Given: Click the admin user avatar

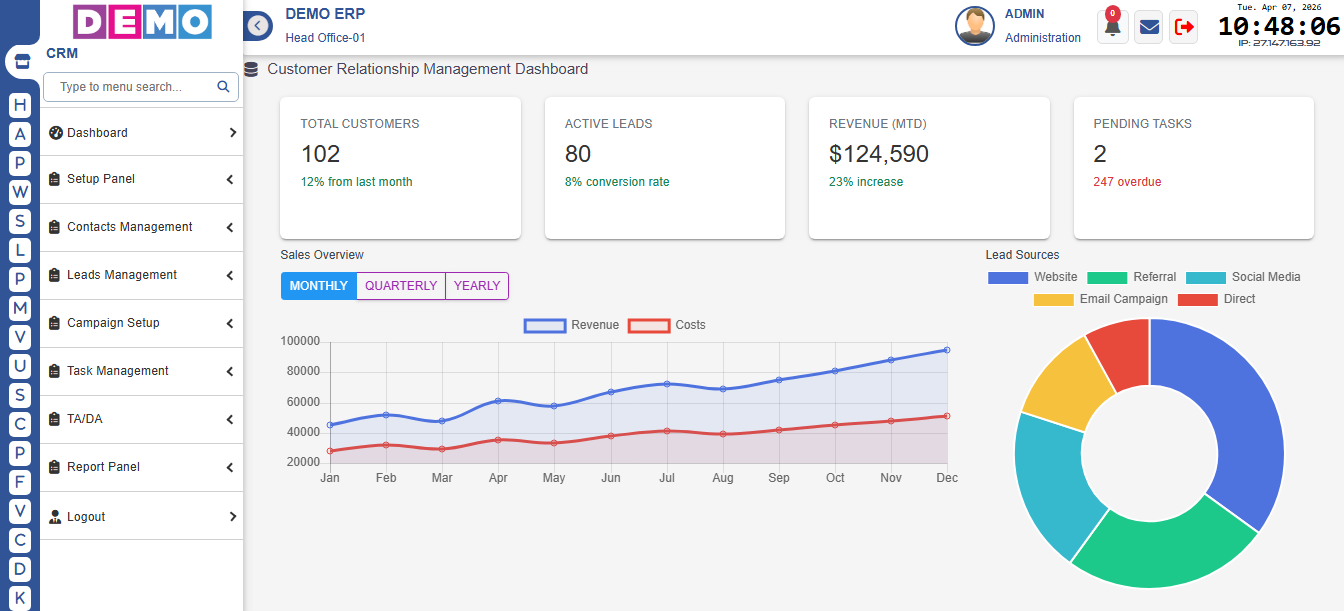Looking at the screenshot, I should tap(974, 26).
